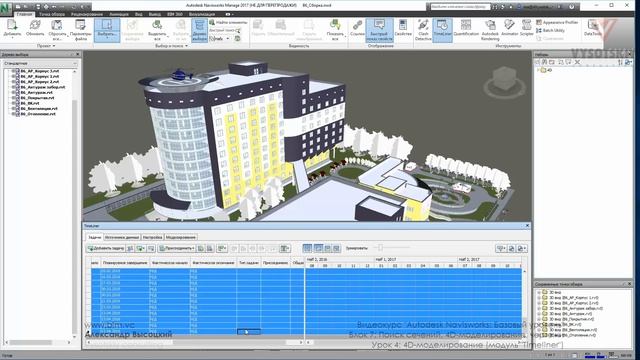This screenshot has height=360, width=640.
Task: Open the Свойства (Properties) panel
Action: (x=403, y=29)
